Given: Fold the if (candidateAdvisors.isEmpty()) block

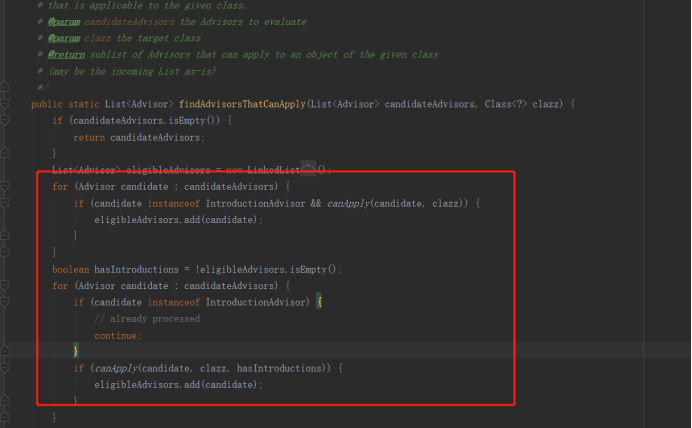Looking at the screenshot, I should coord(4,120).
